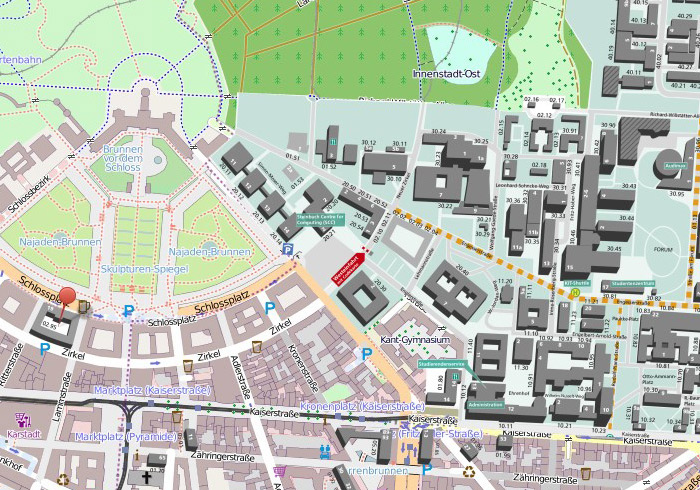Click building number 20.40

point(462,269)
